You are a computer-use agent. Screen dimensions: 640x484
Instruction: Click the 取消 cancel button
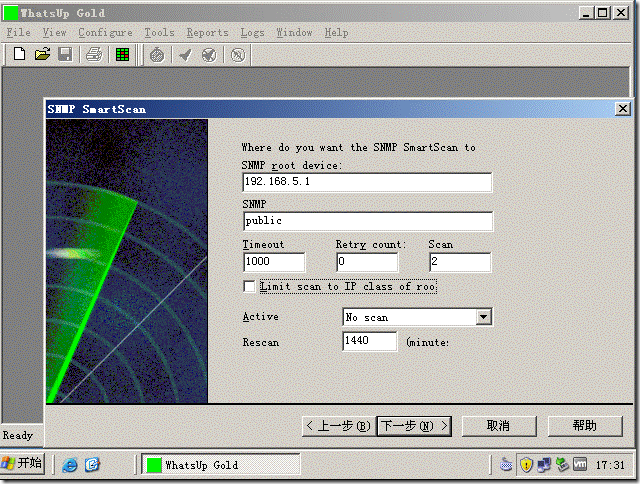tap(499, 426)
